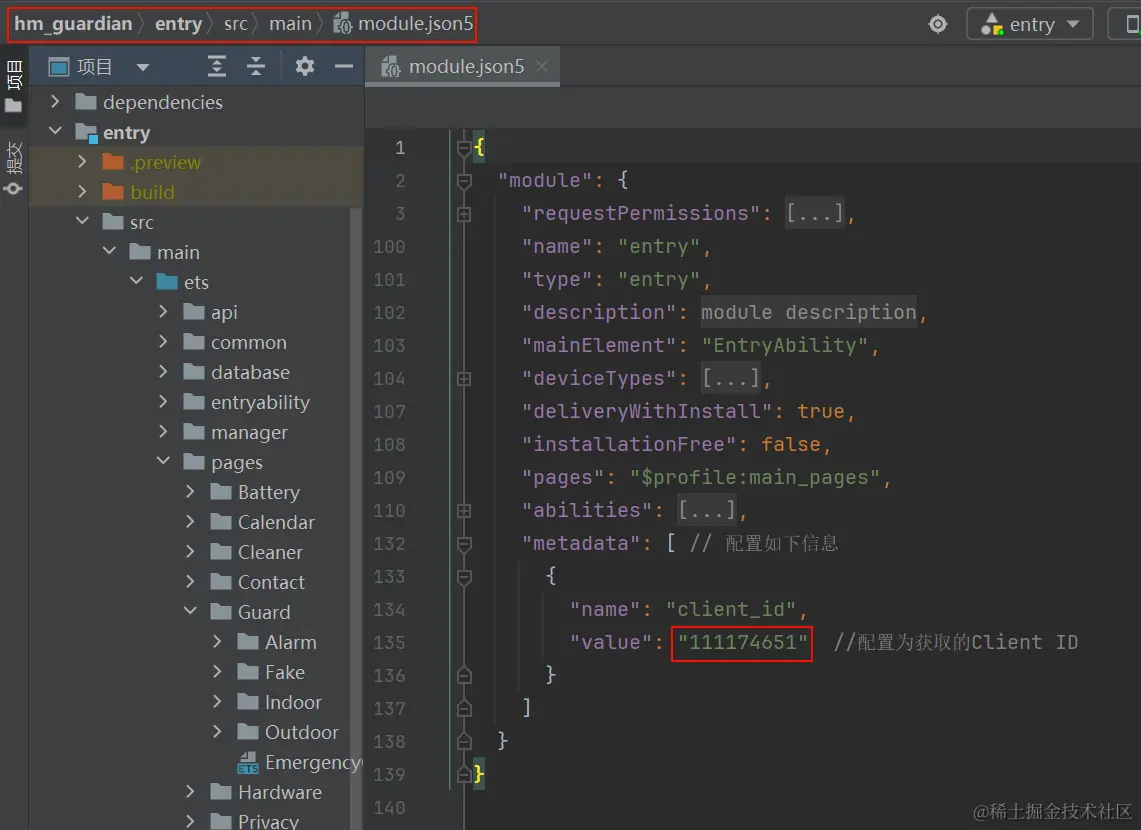Expand the .preview folder

pyautogui.click(x=82, y=161)
